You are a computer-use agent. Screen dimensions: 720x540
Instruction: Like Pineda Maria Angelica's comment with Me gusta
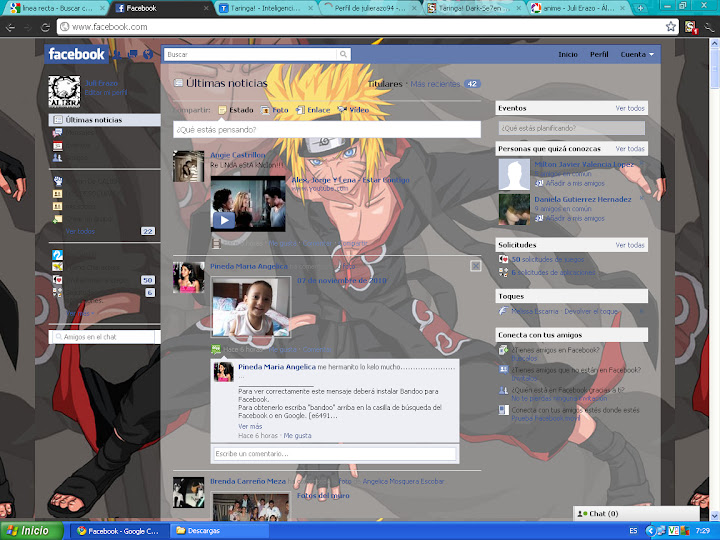[297, 436]
